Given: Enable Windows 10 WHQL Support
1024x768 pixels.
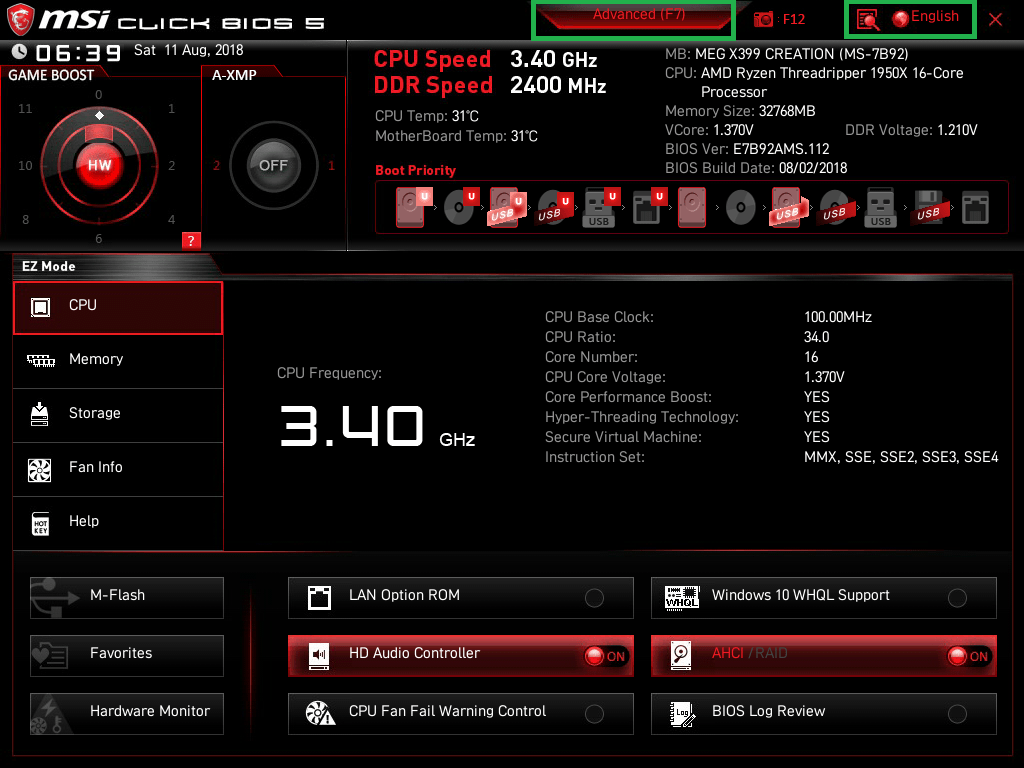Looking at the screenshot, I should point(824,597).
